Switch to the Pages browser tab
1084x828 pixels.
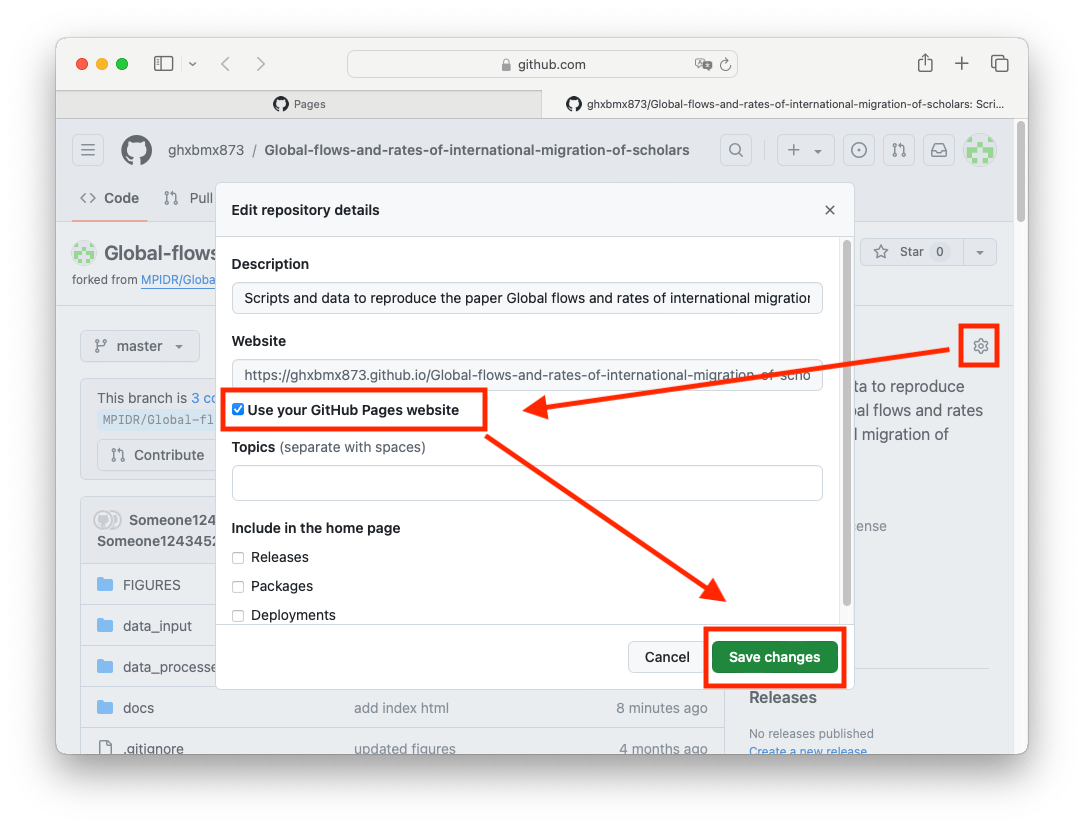[299, 104]
